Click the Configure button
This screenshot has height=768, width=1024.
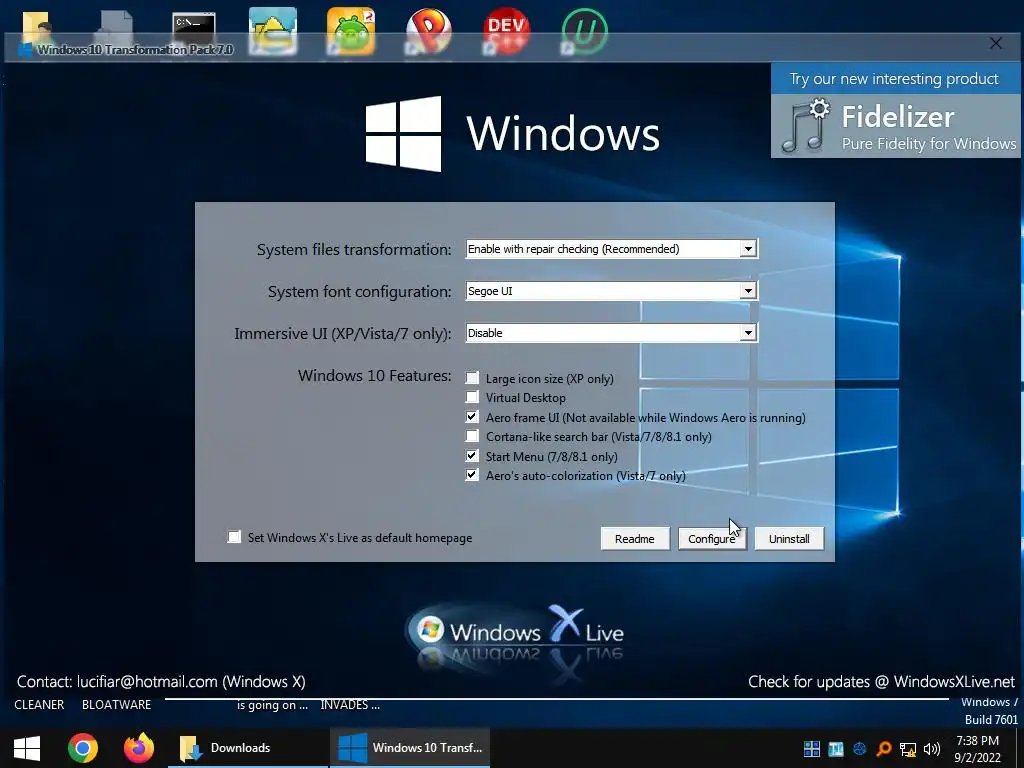tap(712, 539)
